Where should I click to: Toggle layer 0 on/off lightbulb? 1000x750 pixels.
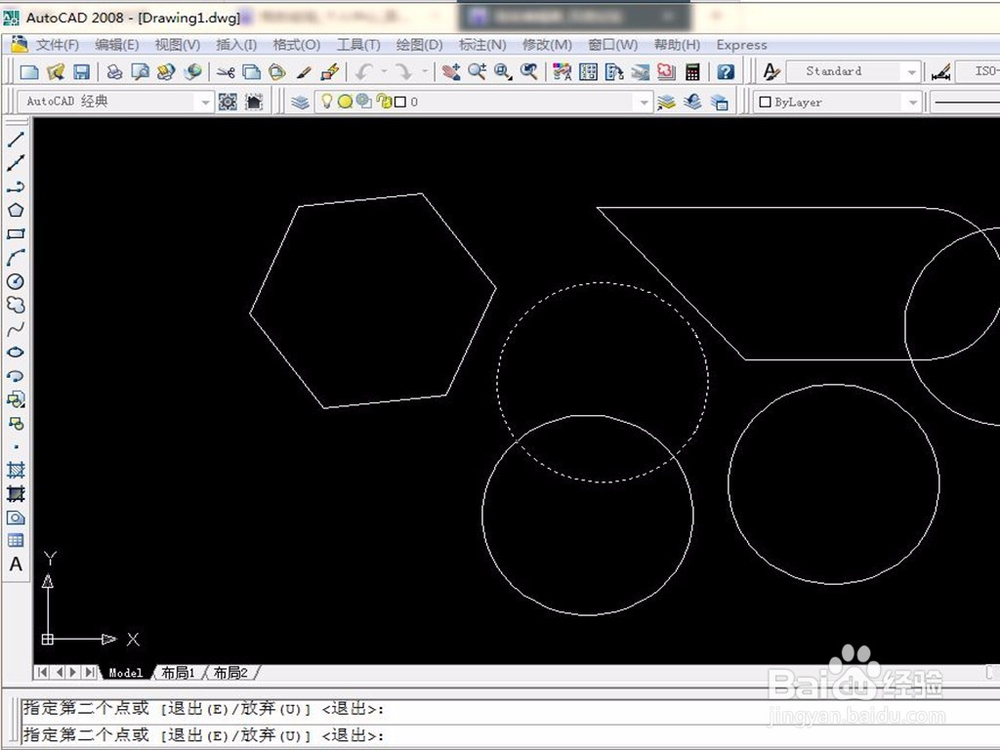pos(327,101)
